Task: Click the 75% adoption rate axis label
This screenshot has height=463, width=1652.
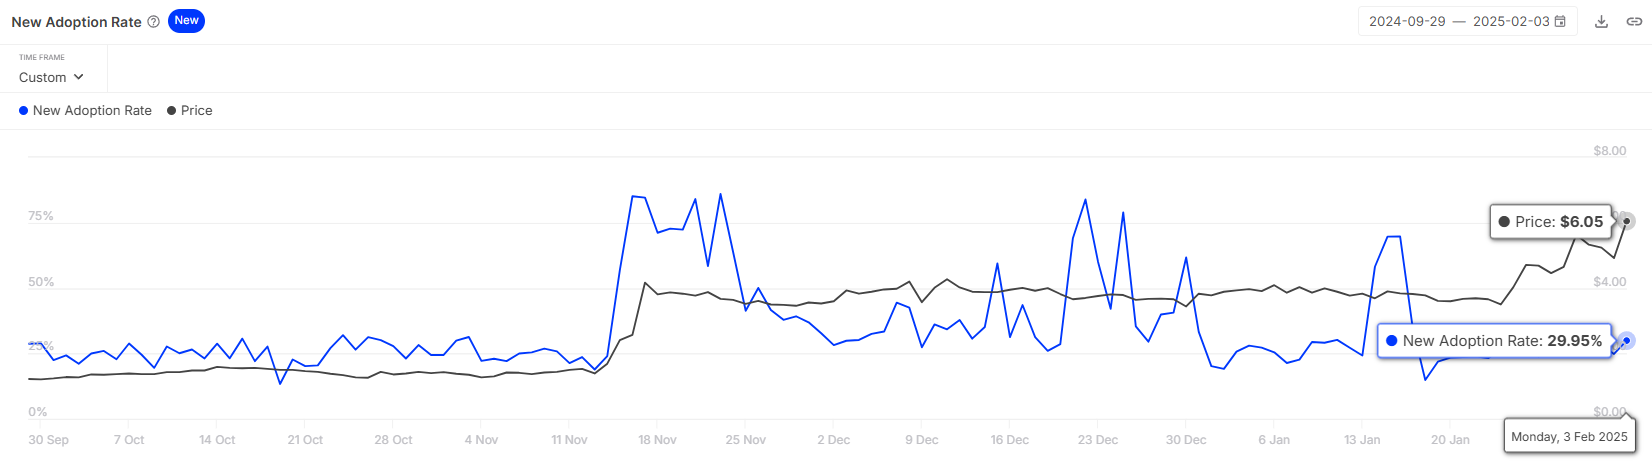Action: [x=41, y=217]
